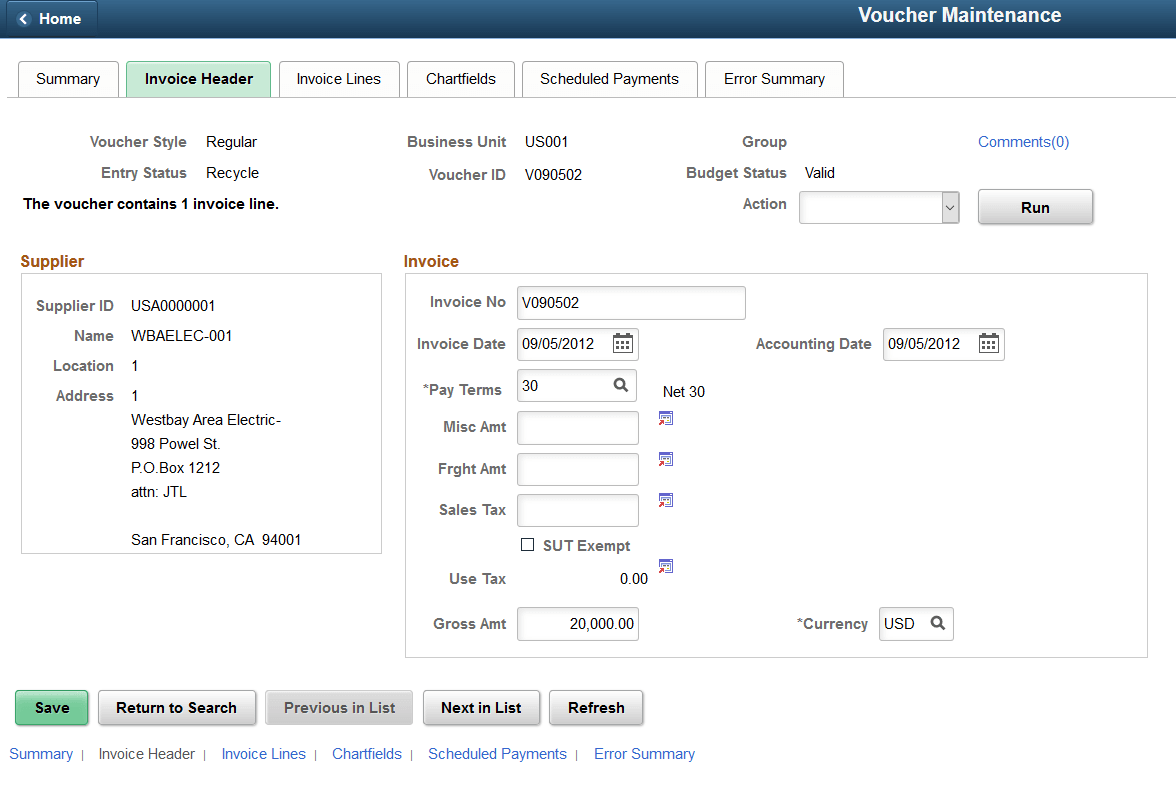Click the Return to Search button
The image size is (1176, 802).
point(177,707)
